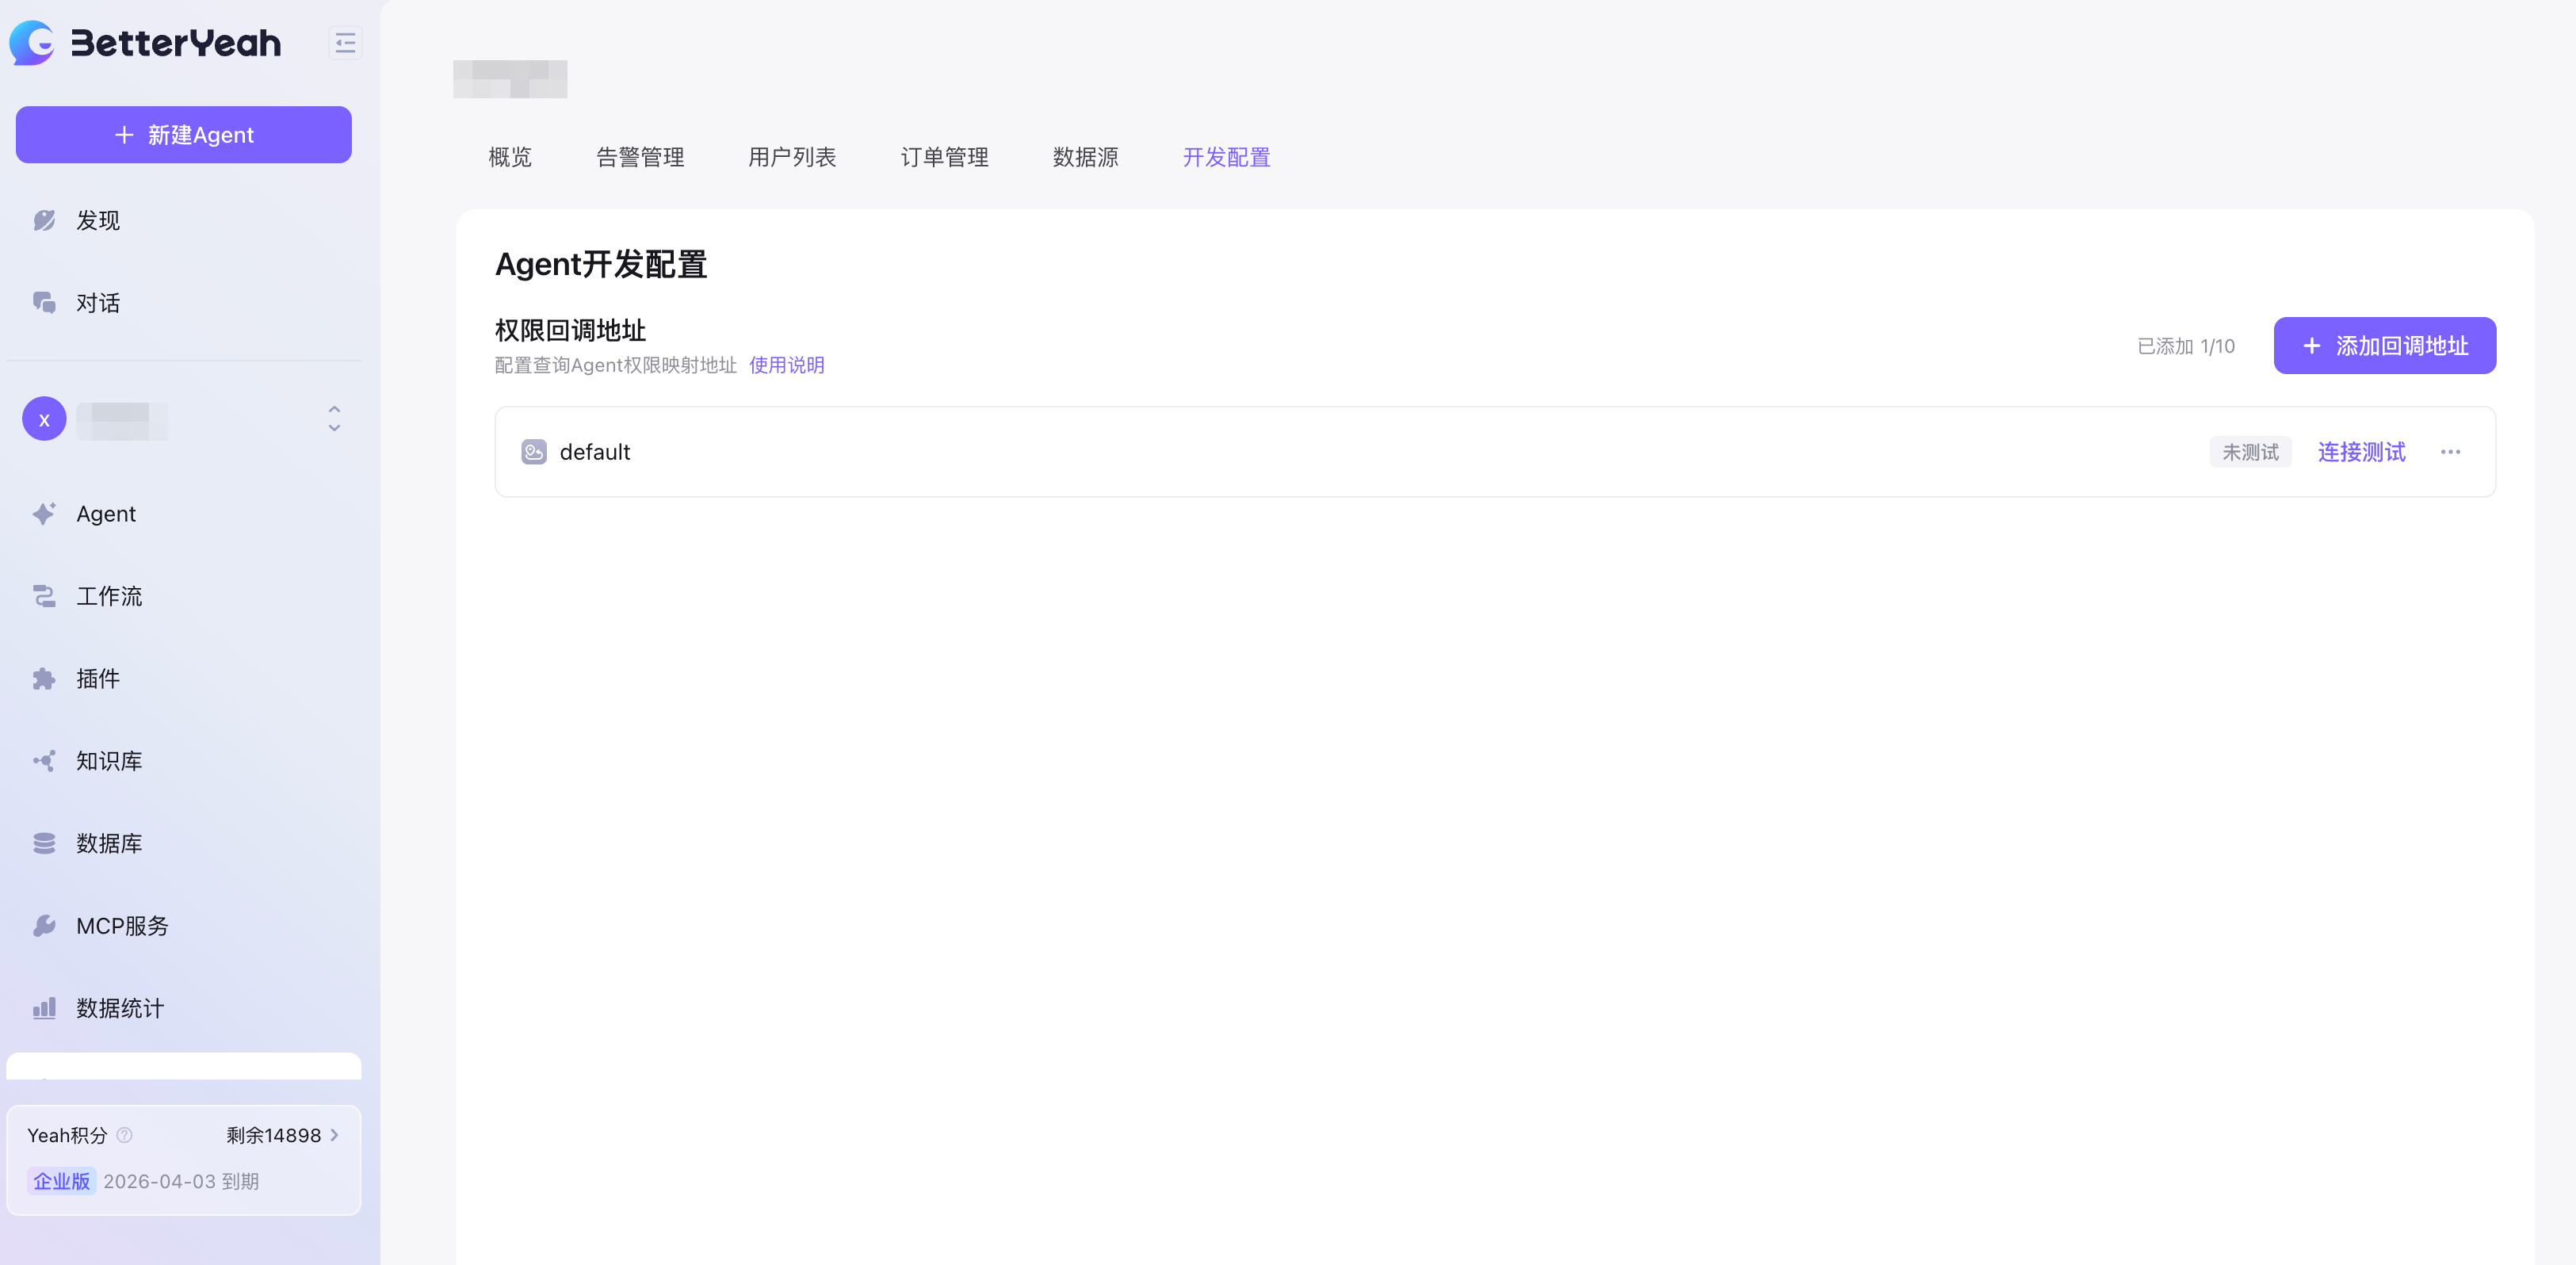Image resolution: width=2576 pixels, height=1265 pixels.
Task: Click 连接测试 for default callback
Action: [2361, 452]
